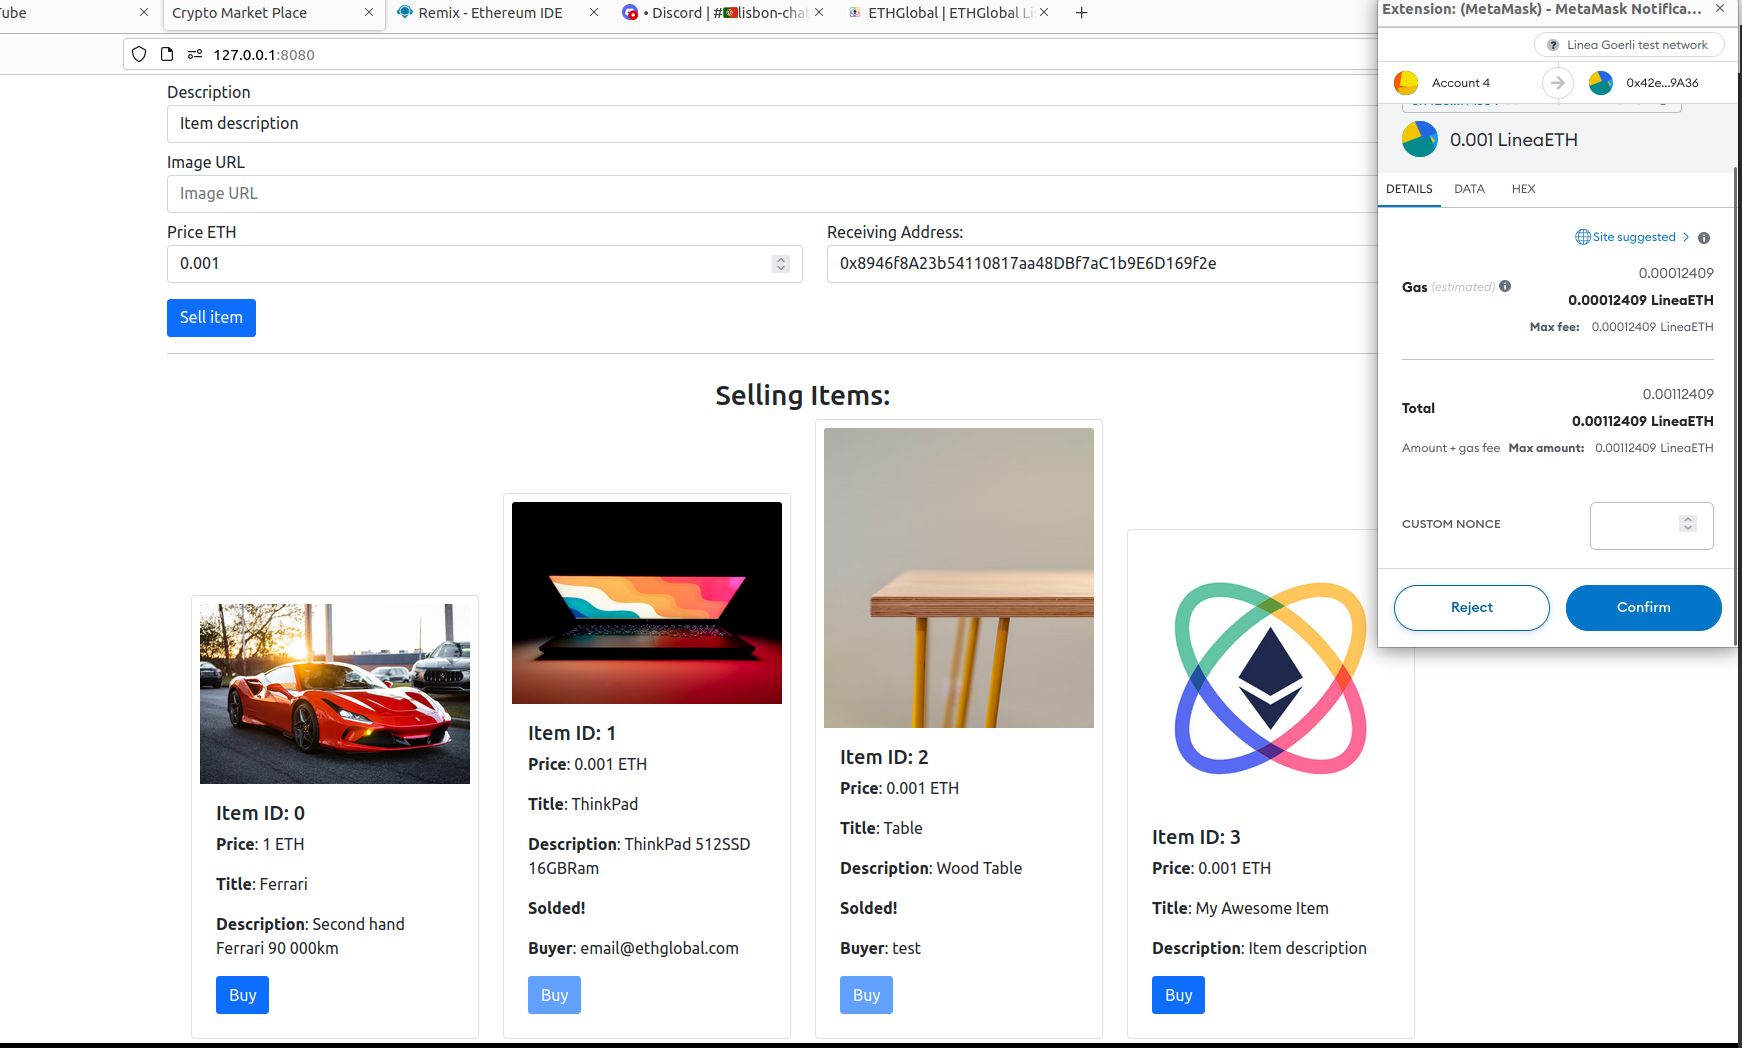Click the Selling Items heading
The width and height of the screenshot is (1742, 1048).
click(802, 395)
